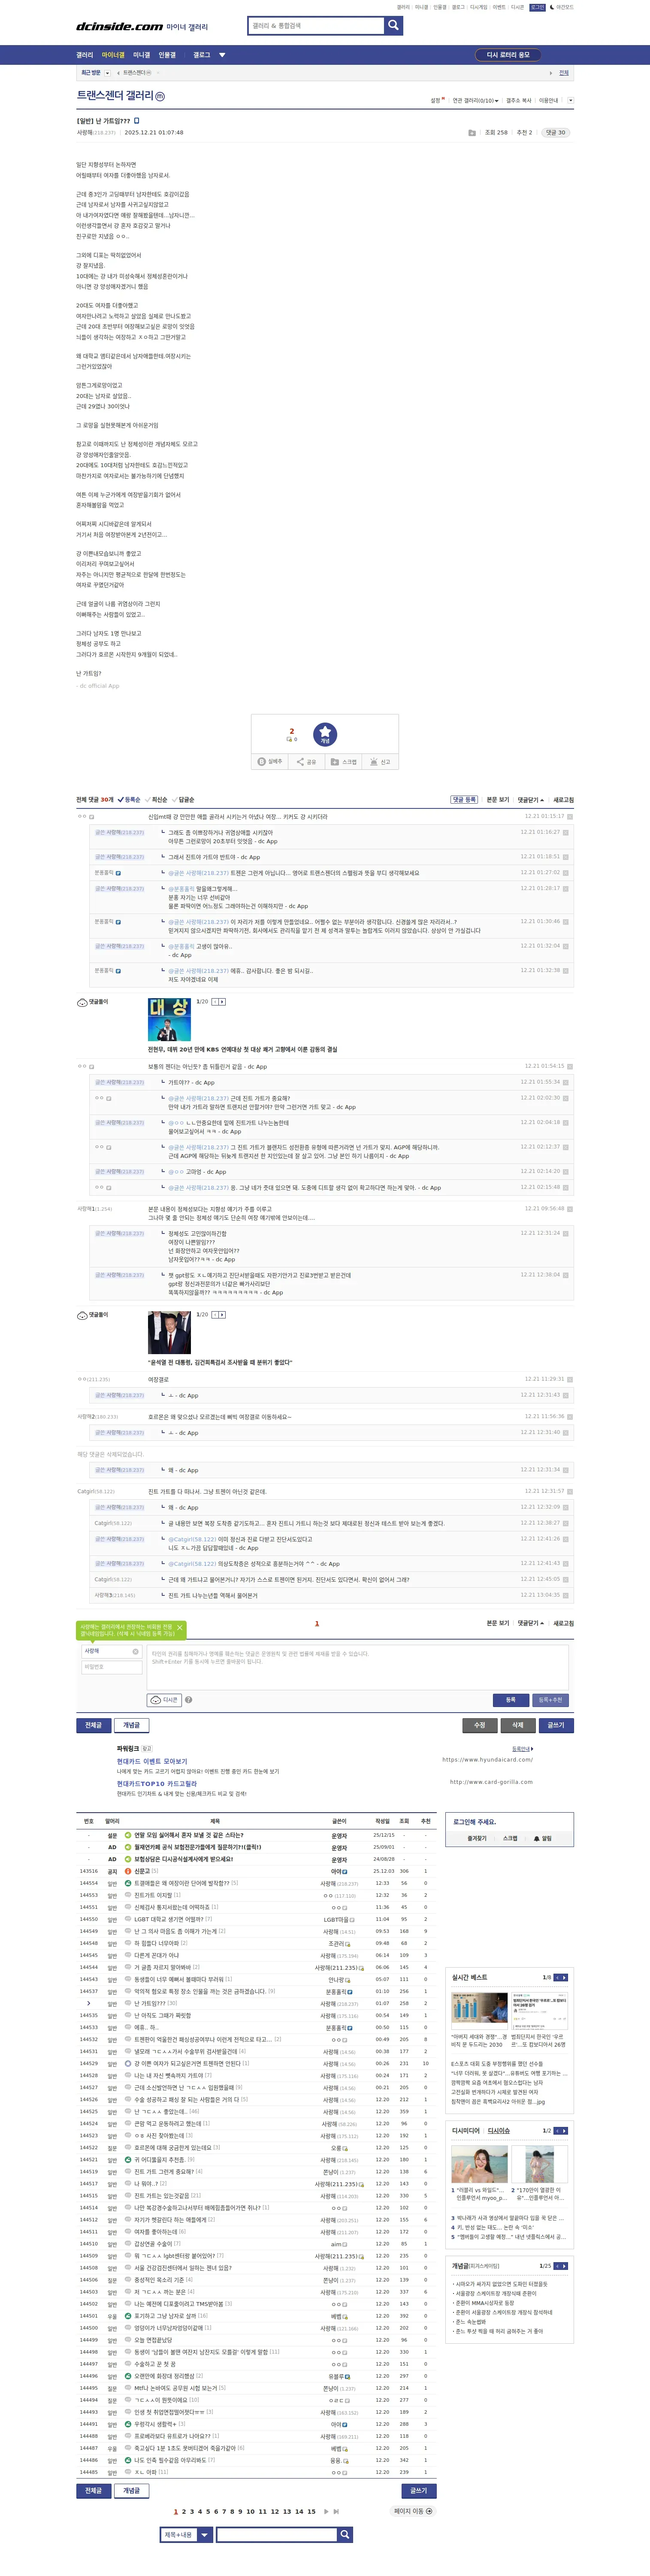
Task: Click the comment text area
Action: pyautogui.click(x=358, y=1667)
